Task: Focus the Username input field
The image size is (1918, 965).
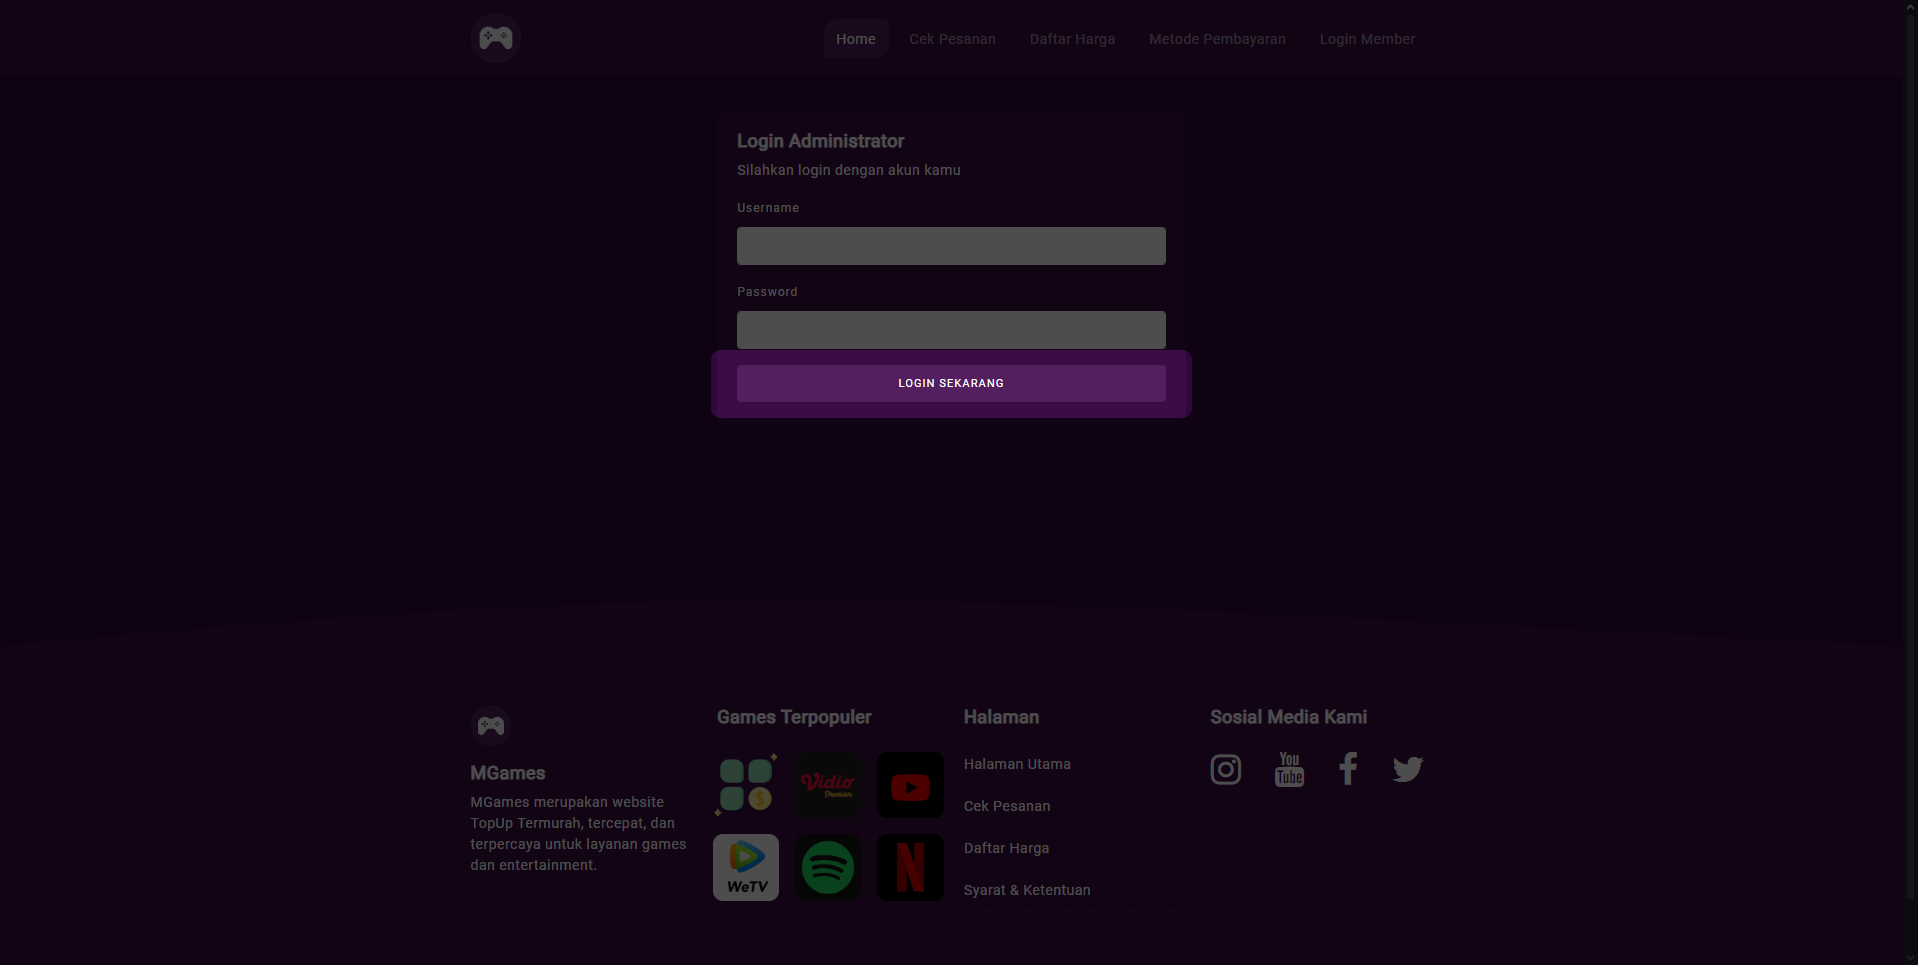Action: coord(951,246)
